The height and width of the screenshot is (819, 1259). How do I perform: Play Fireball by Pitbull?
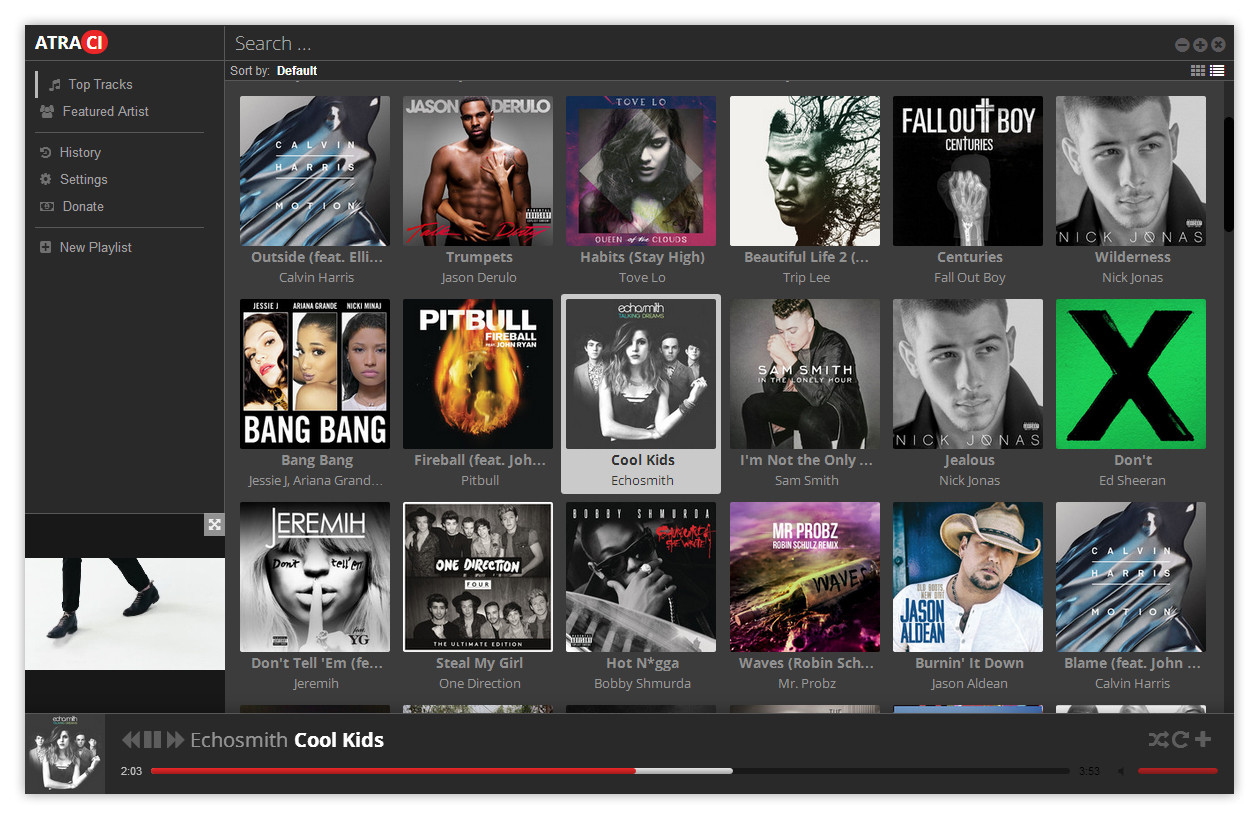pyautogui.click(x=478, y=374)
